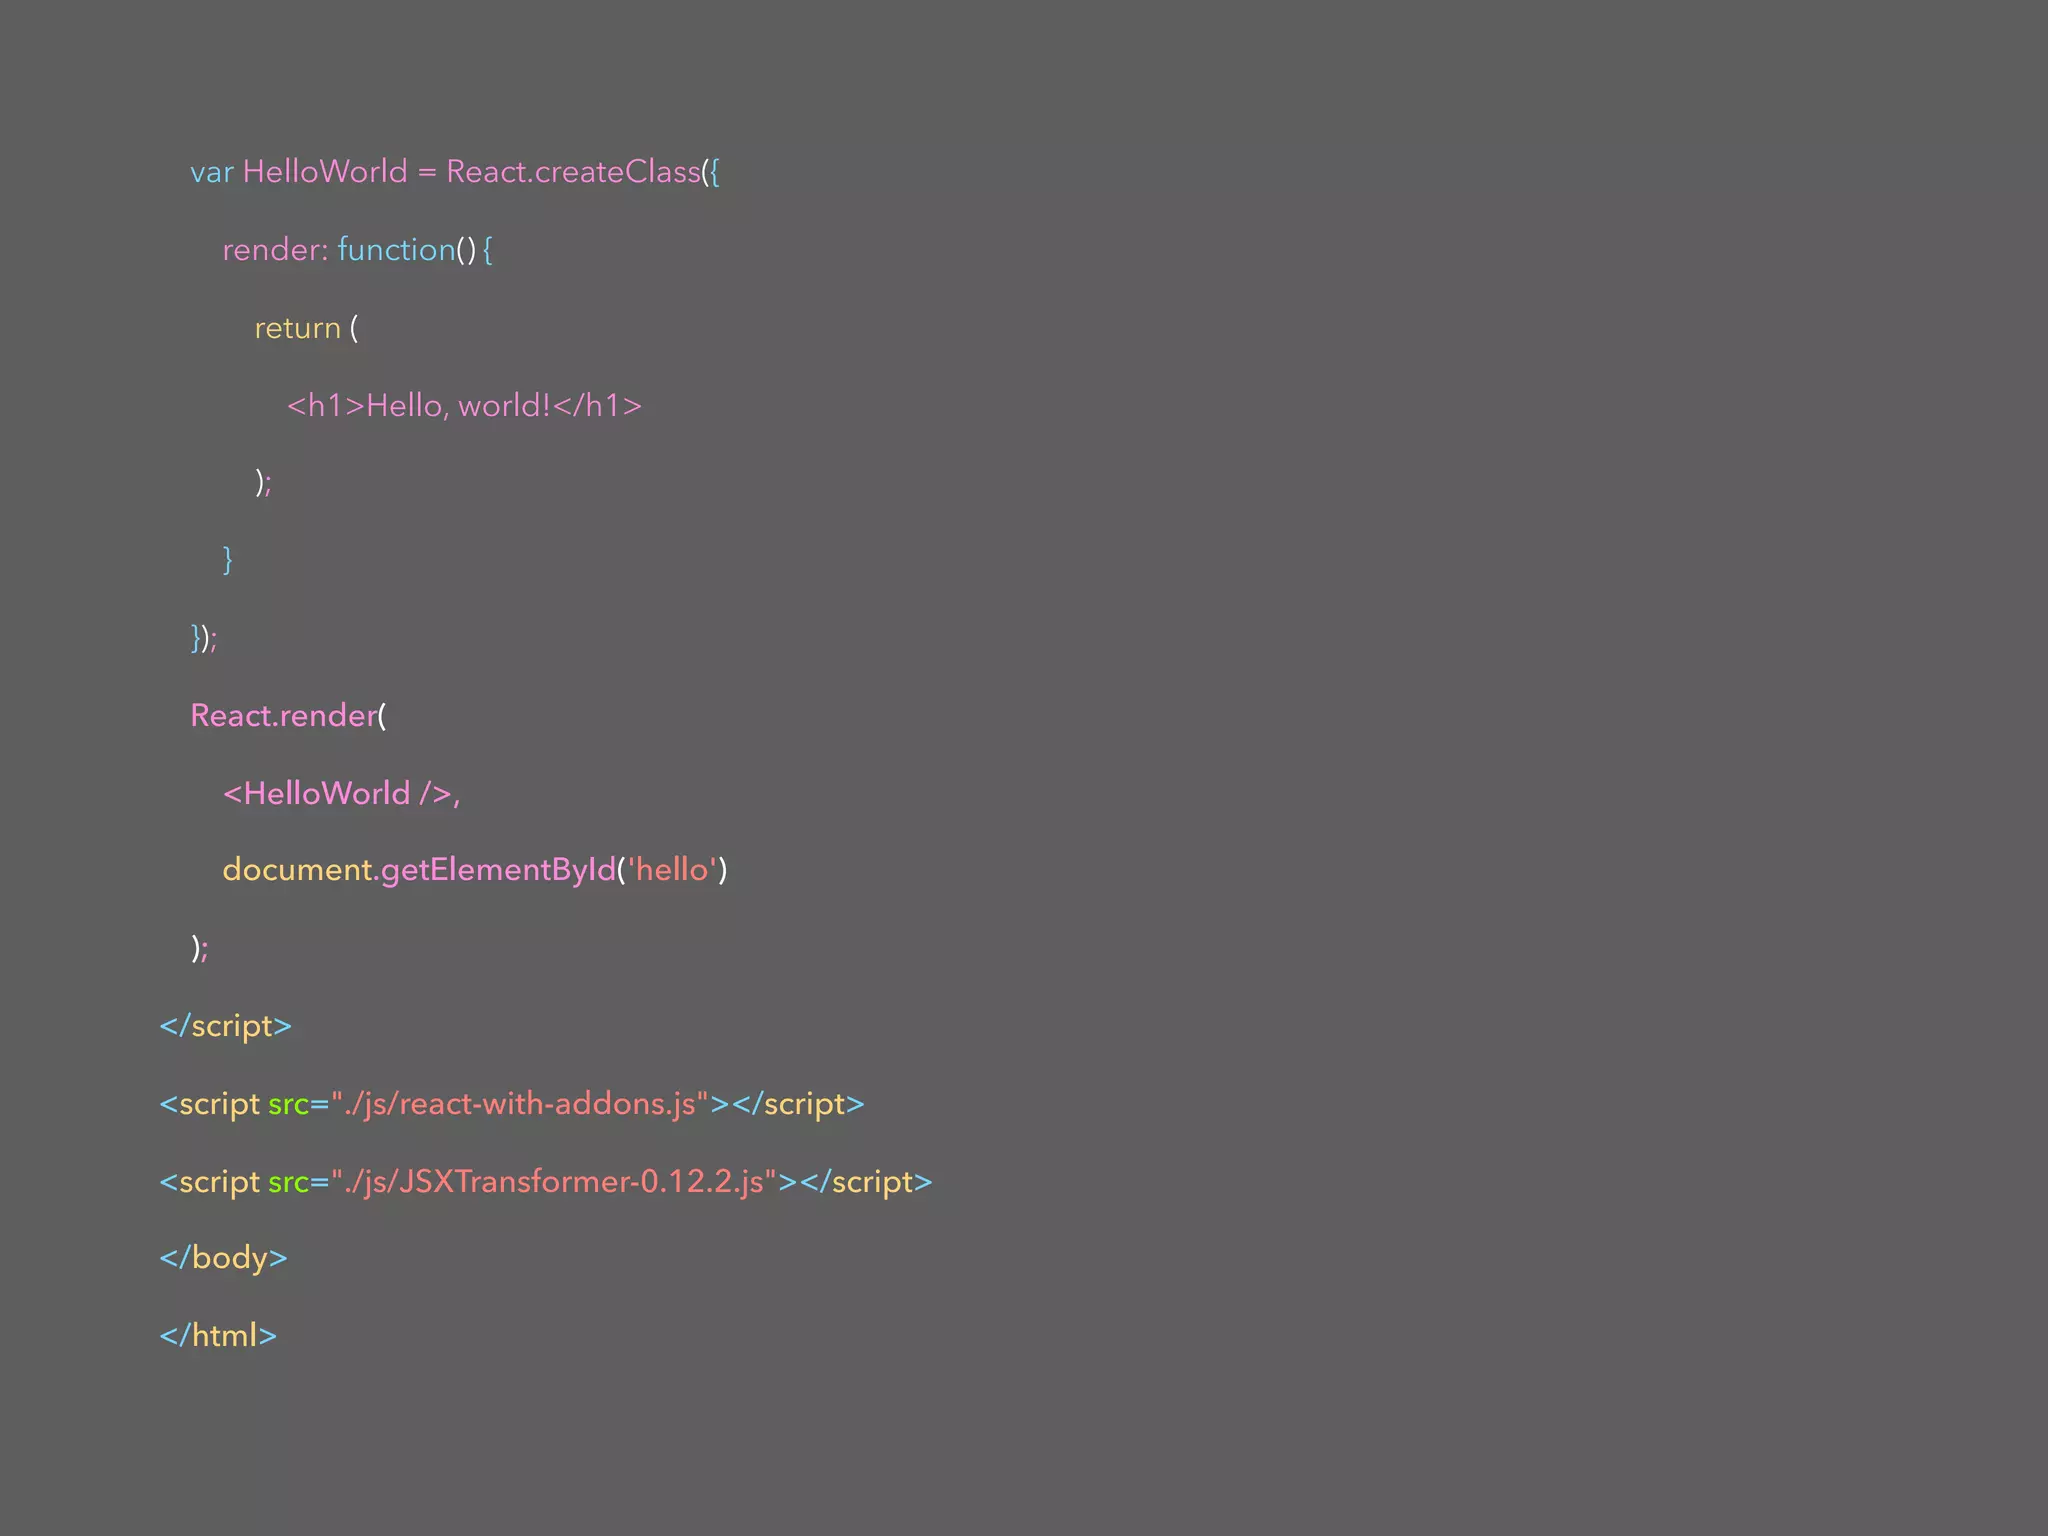This screenshot has width=2048, height=1536.
Task: Click the JSXTransformer-0.12.2.js script line
Action: 546,1182
